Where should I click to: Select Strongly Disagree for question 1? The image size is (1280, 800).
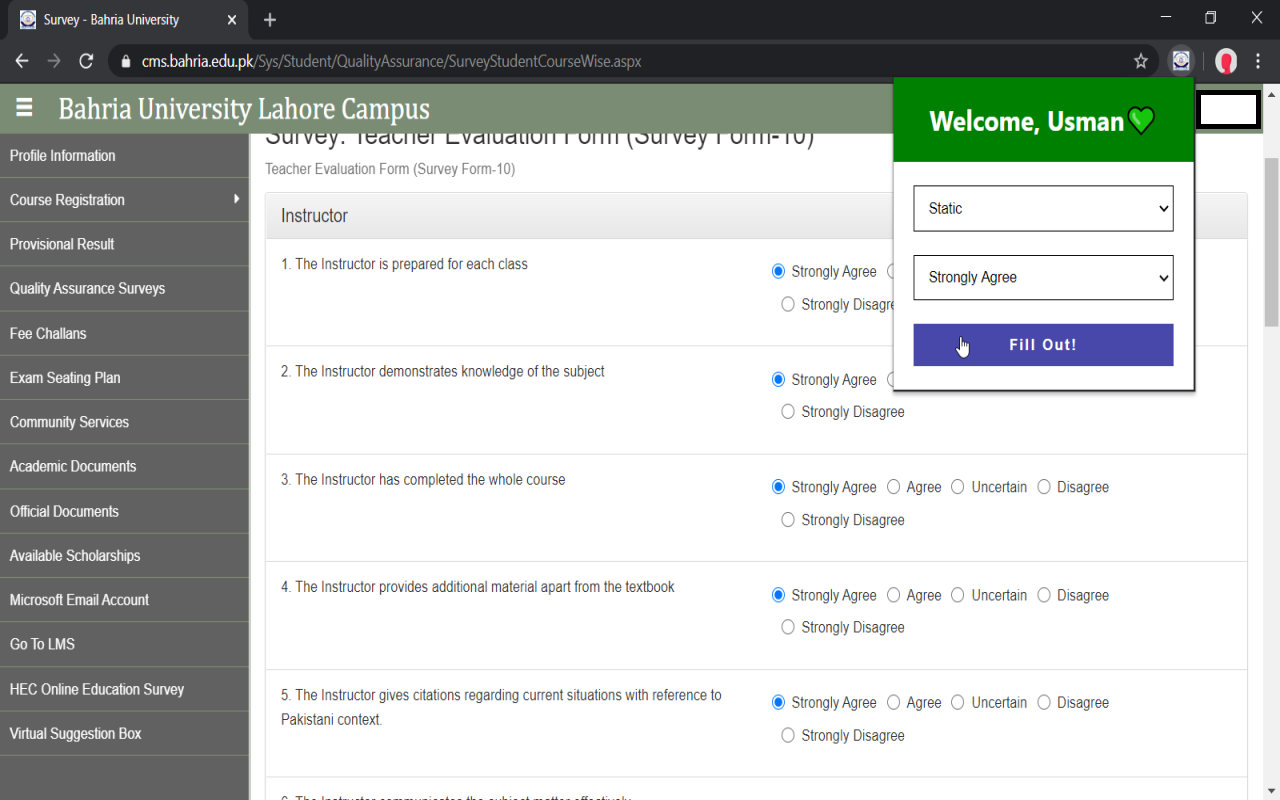point(788,304)
